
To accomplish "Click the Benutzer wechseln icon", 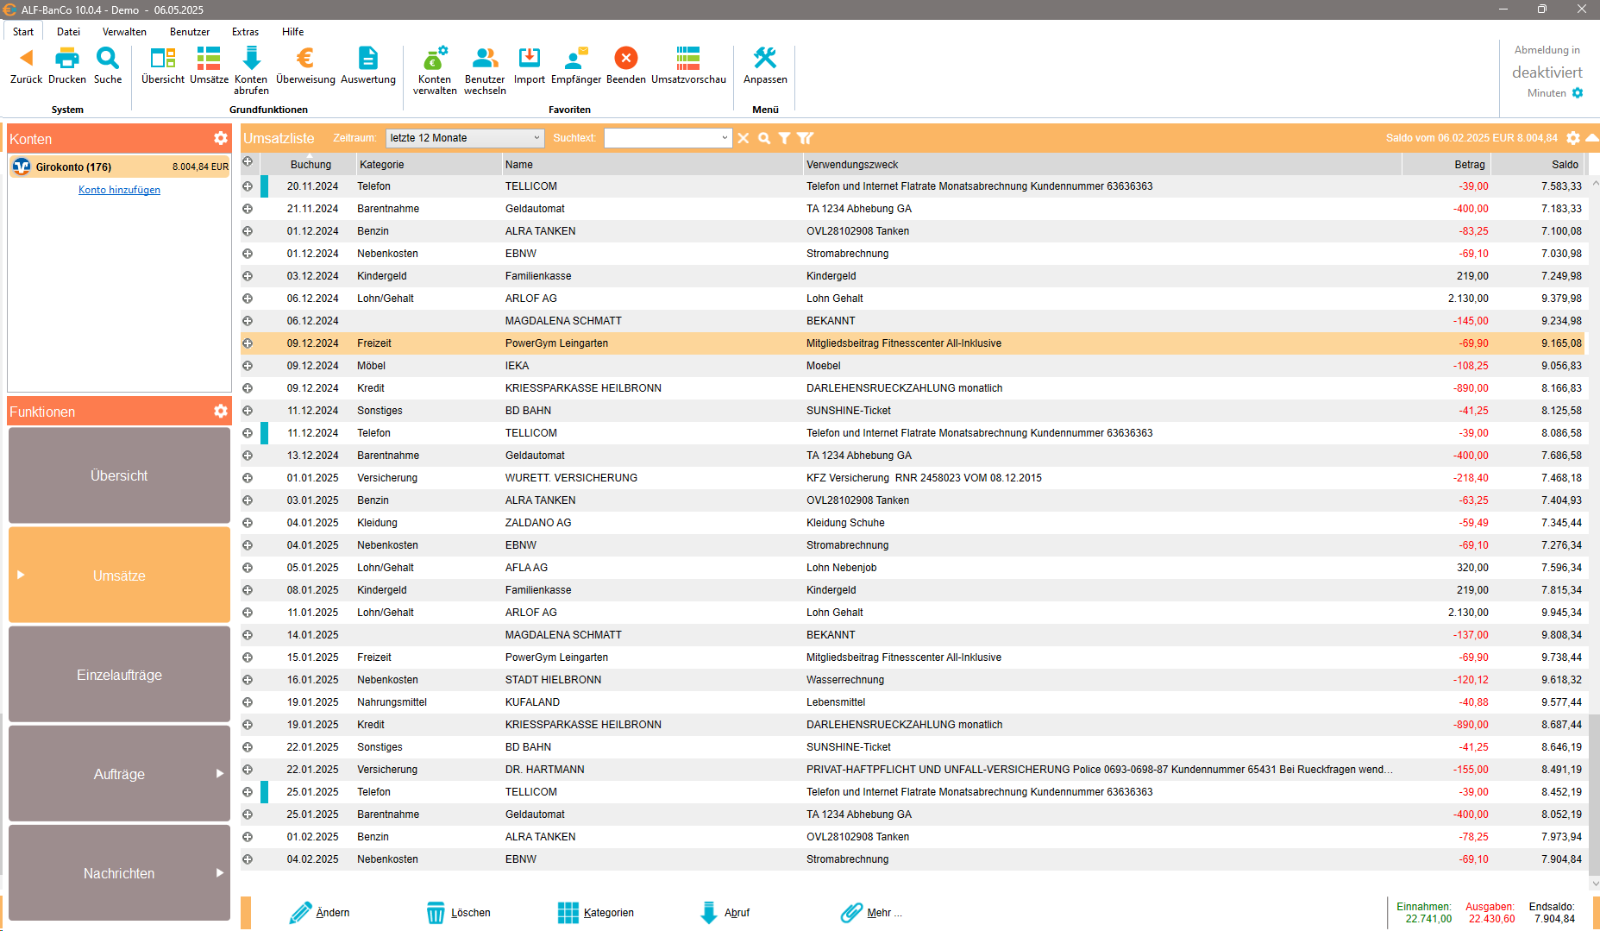I will point(485,58).
